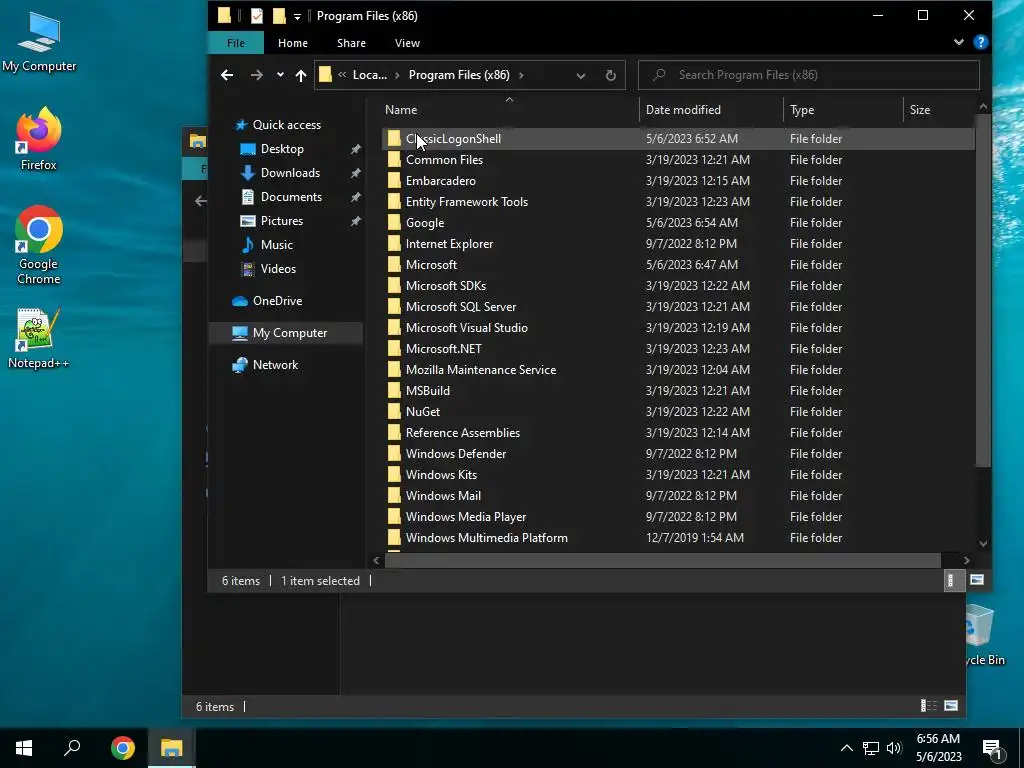This screenshot has height=768, width=1024.
Task: Select the Microsoft Visual Studio folder
Action: tap(677, 328)
